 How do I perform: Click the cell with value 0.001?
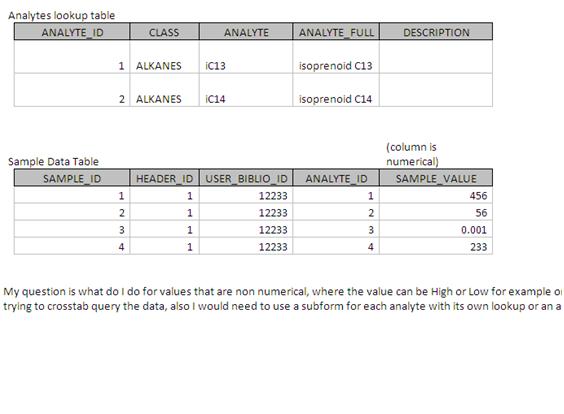pyautogui.click(x=436, y=229)
